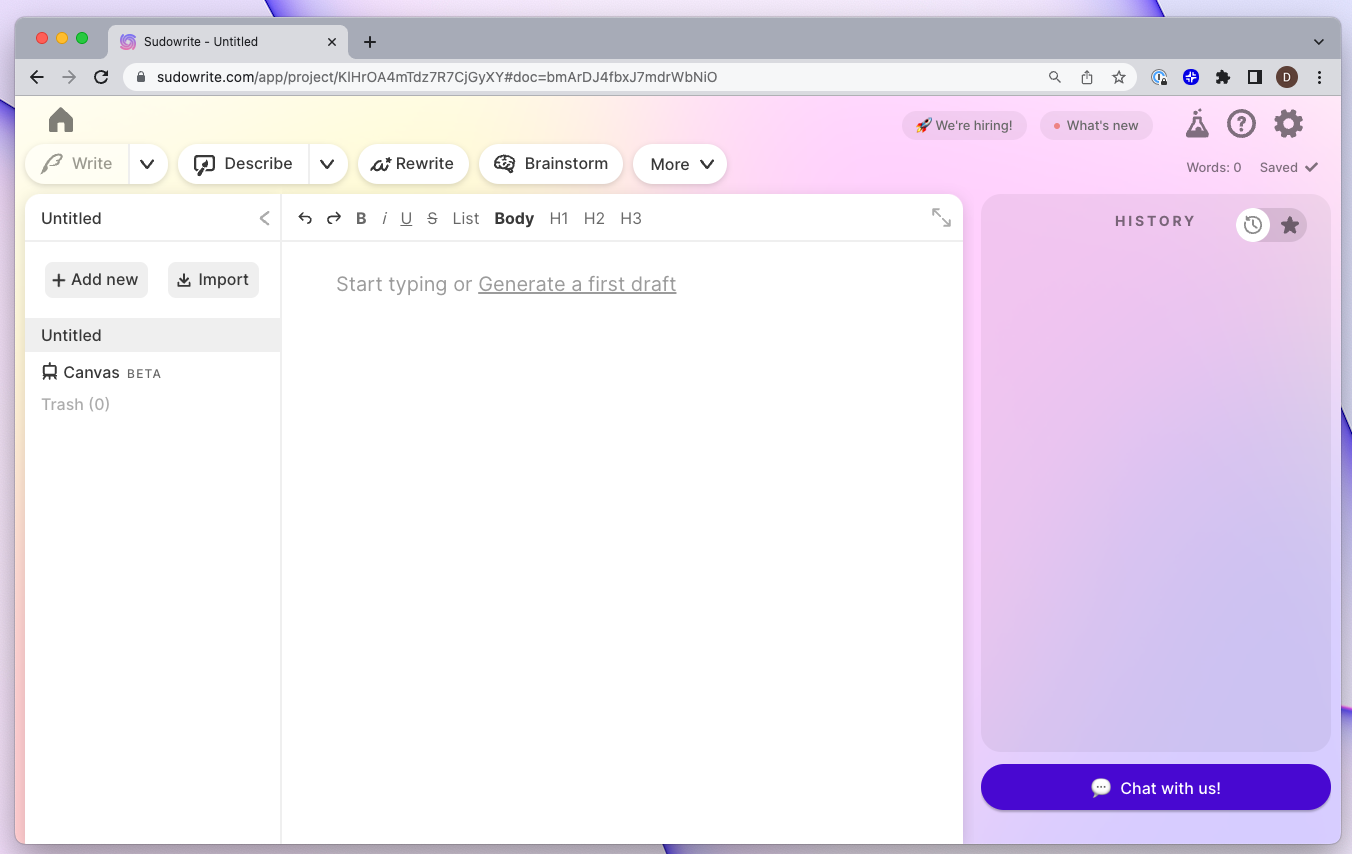The width and height of the screenshot is (1352, 854).
Task: Toggle bold formatting
Action: tap(361, 218)
